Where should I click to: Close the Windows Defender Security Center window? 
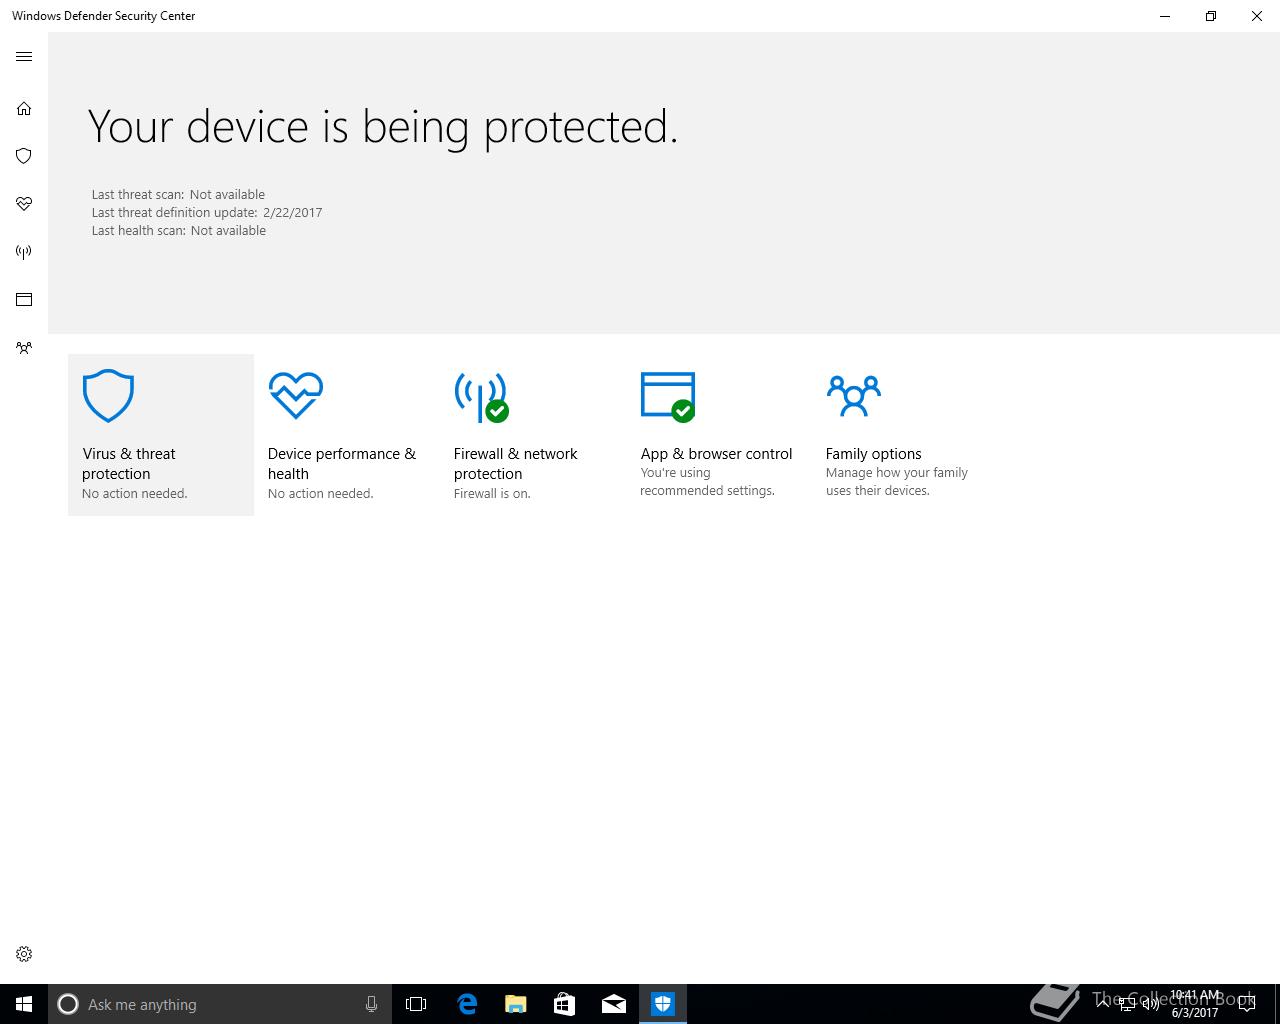1257,16
